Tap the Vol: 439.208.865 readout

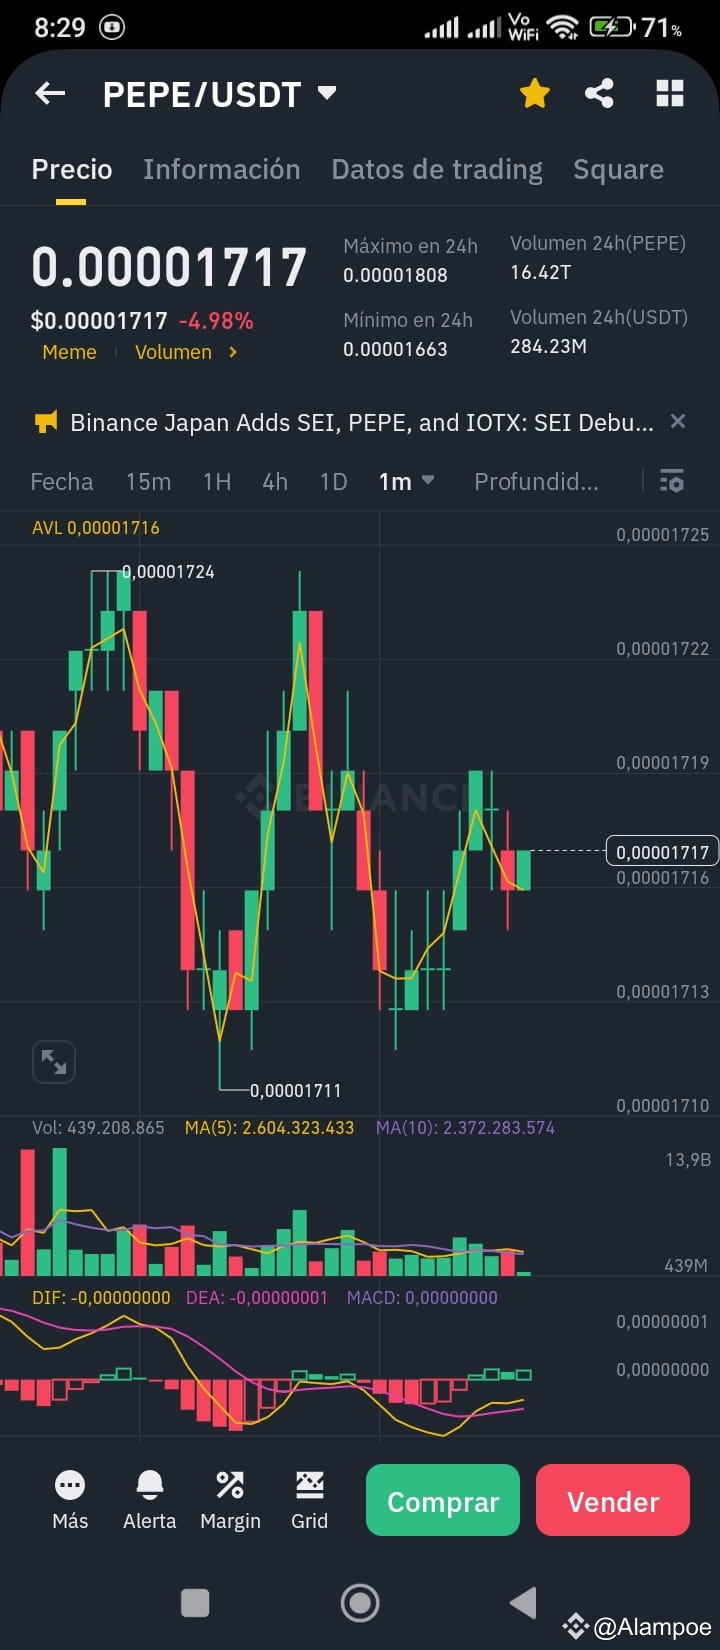point(98,1128)
